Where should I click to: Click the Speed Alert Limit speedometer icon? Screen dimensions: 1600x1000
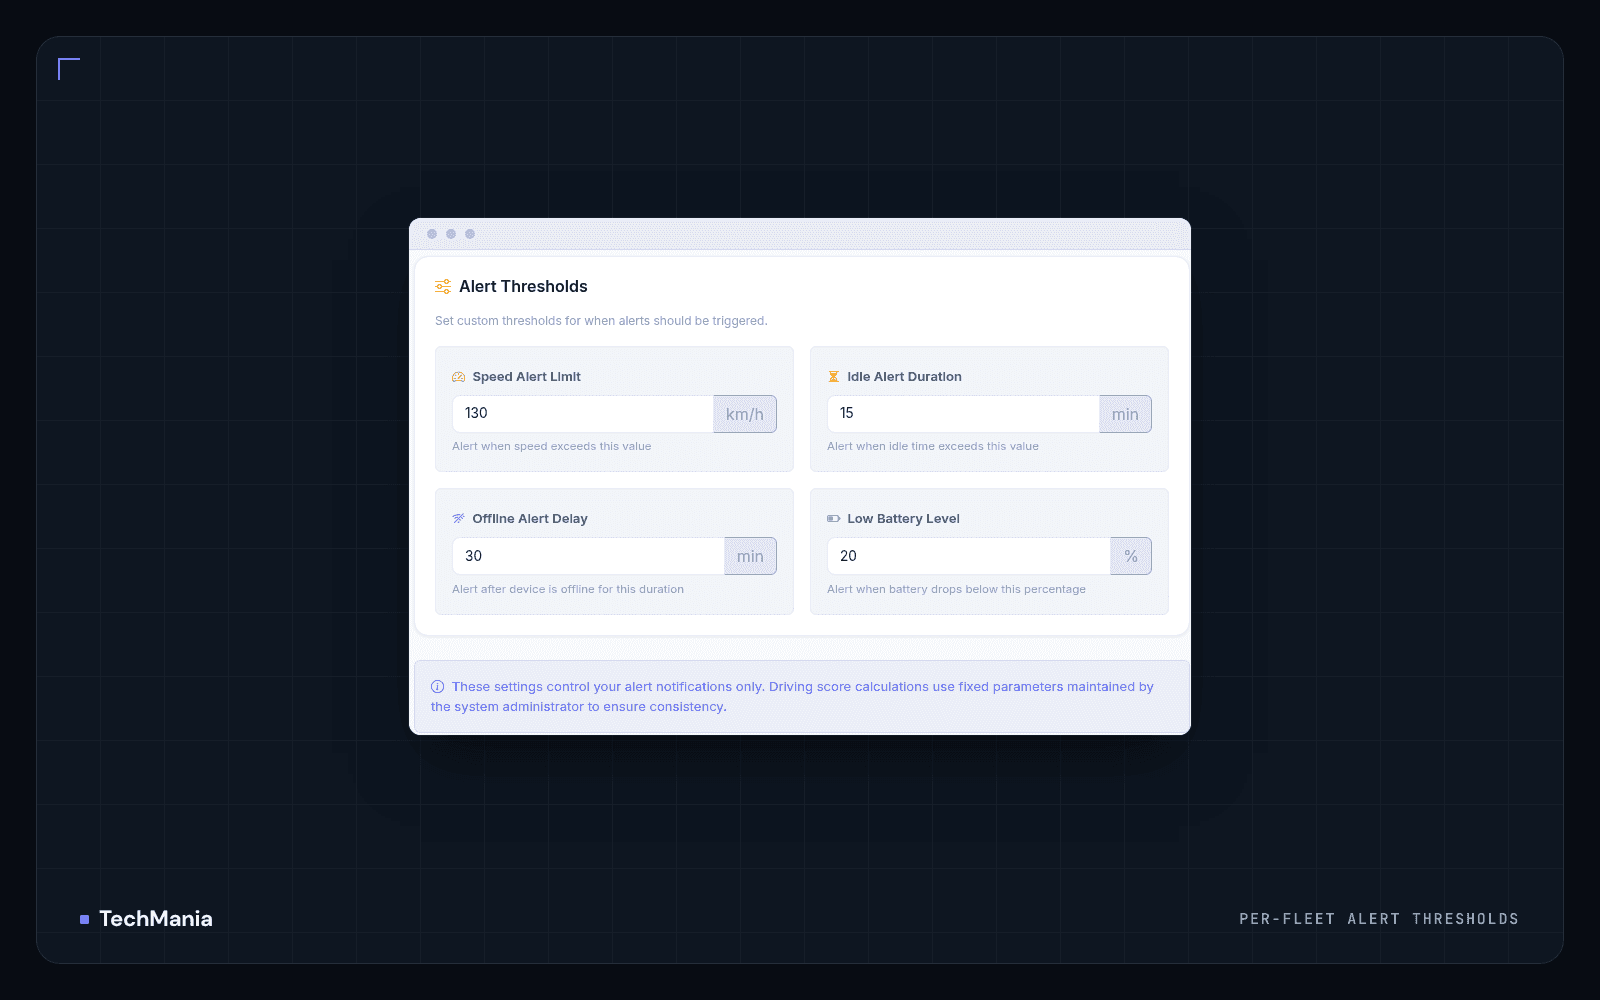click(459, 377)
